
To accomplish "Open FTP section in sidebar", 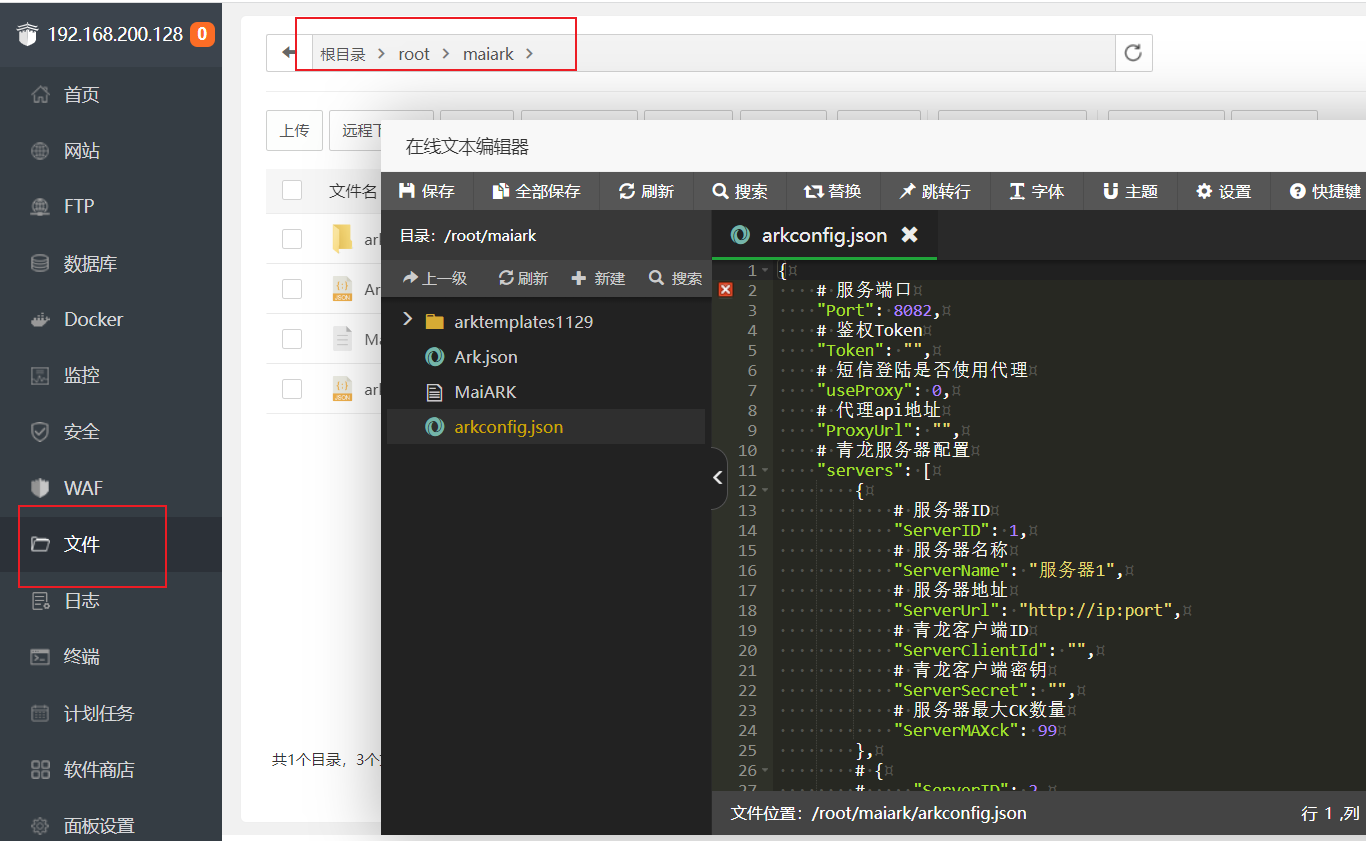I will coord(78,207).
